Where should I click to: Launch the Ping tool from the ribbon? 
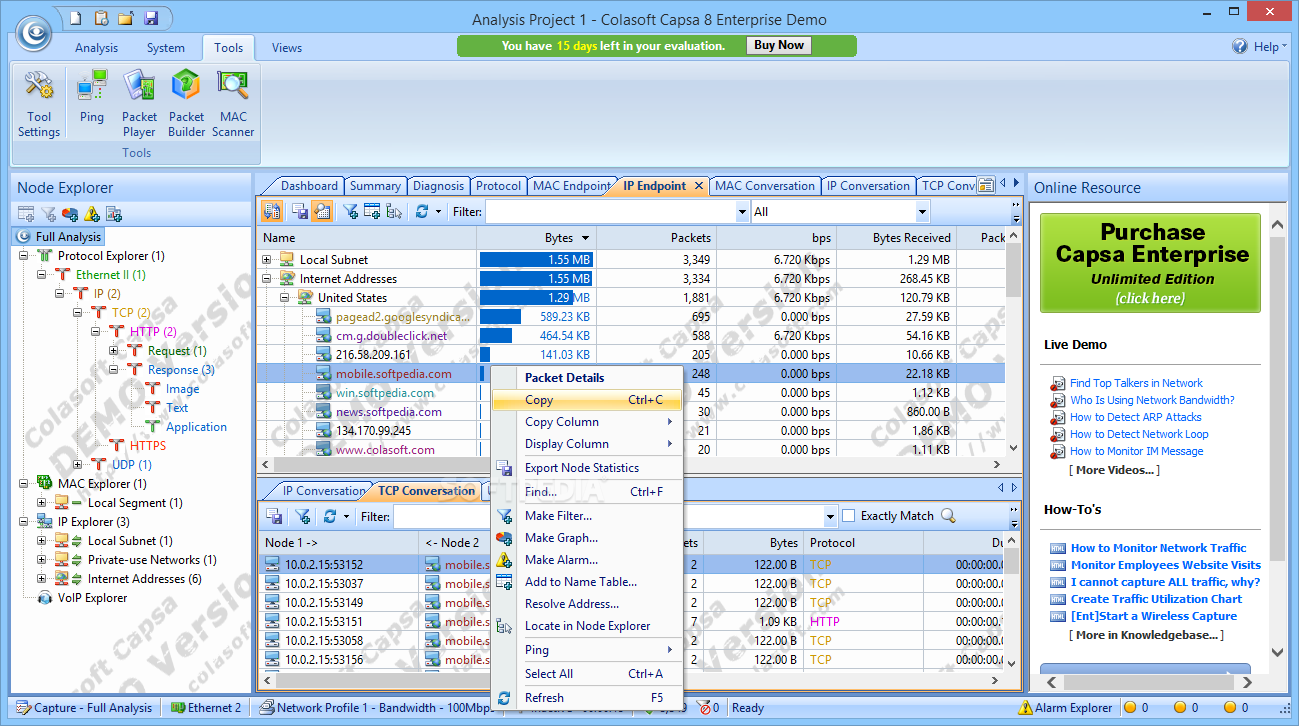(92, 98)
